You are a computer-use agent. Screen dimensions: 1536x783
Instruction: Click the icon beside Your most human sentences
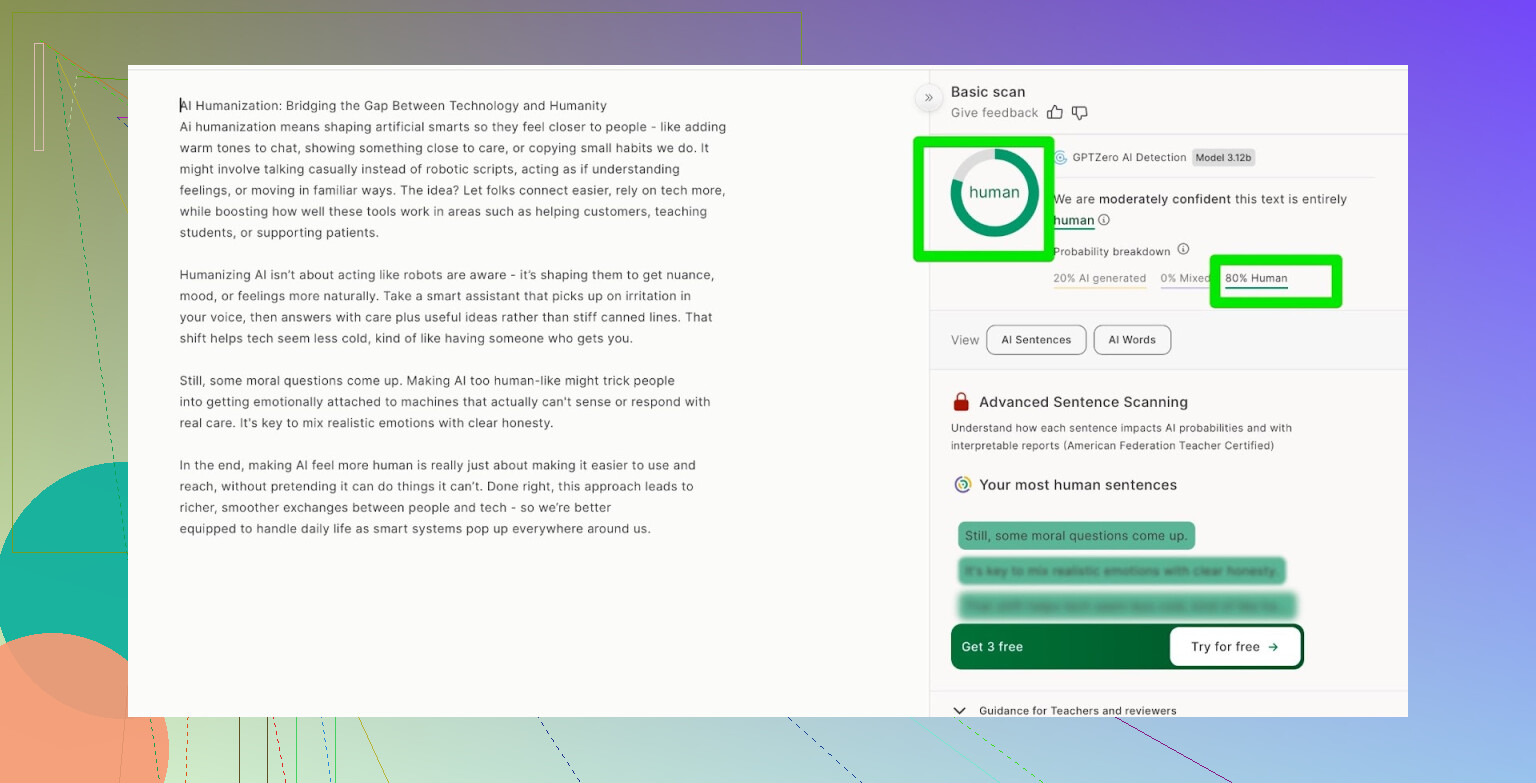(962, 485)
